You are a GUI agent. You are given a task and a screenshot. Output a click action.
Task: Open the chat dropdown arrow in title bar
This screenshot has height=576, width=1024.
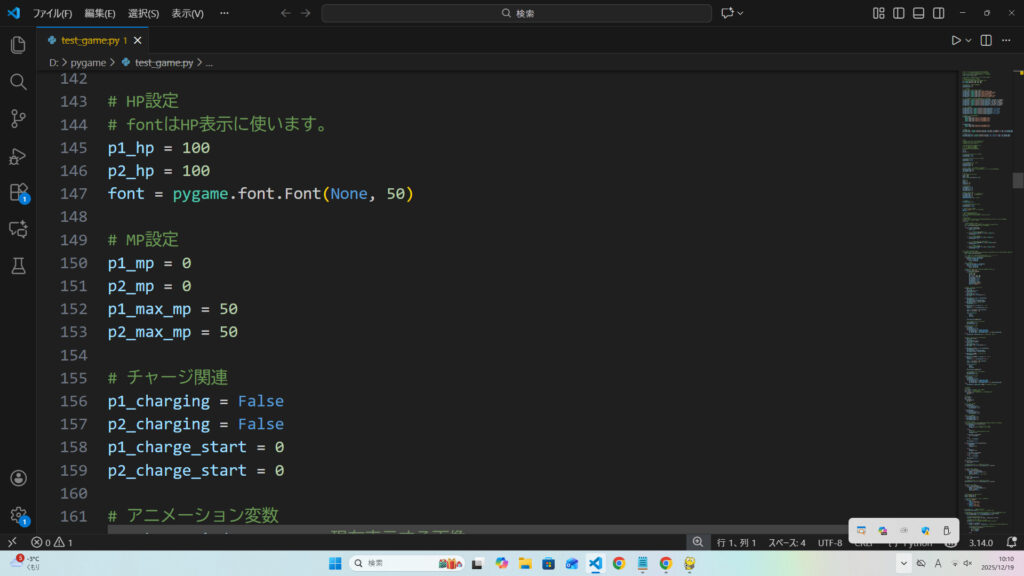click(741, 13)
